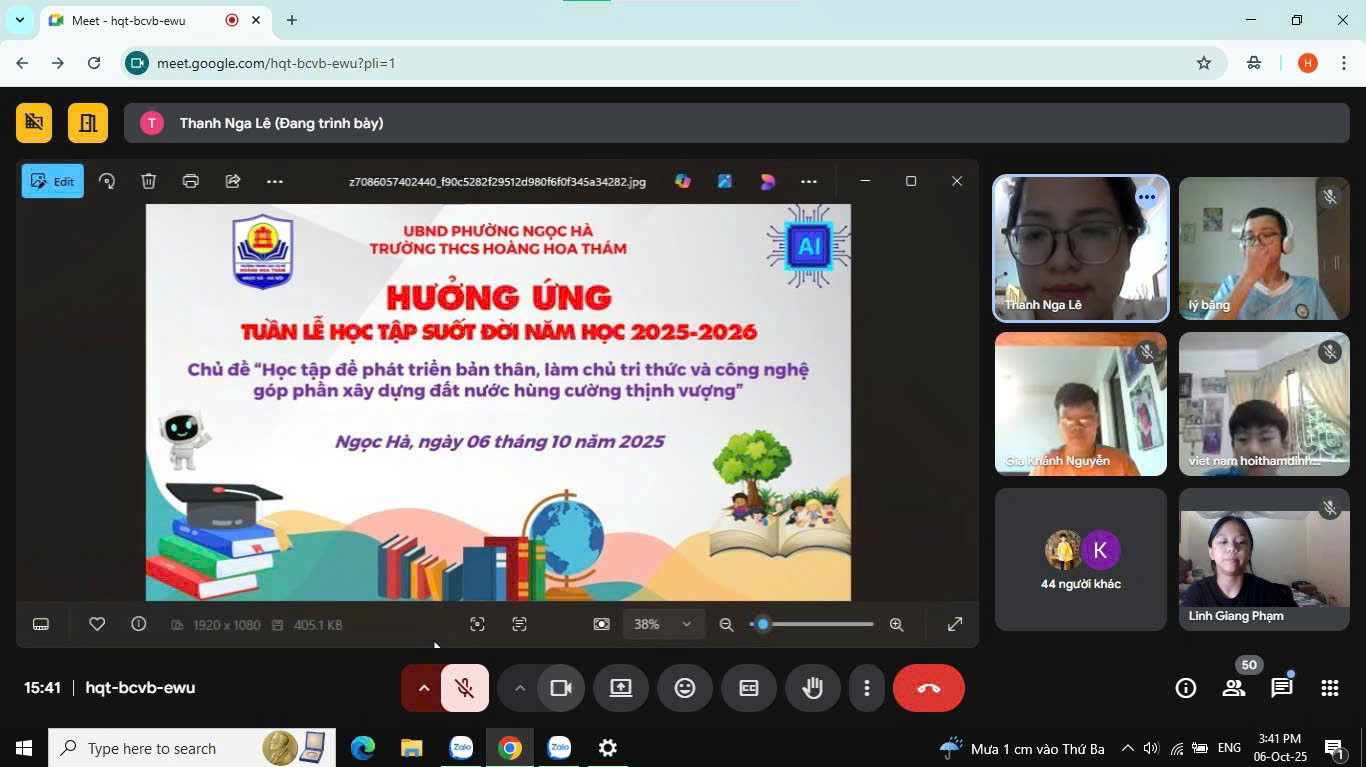This screenshot has height=767, width=1366.
Task: Expand audio settings arrow beside microphone
Action: tap(423, 688)
